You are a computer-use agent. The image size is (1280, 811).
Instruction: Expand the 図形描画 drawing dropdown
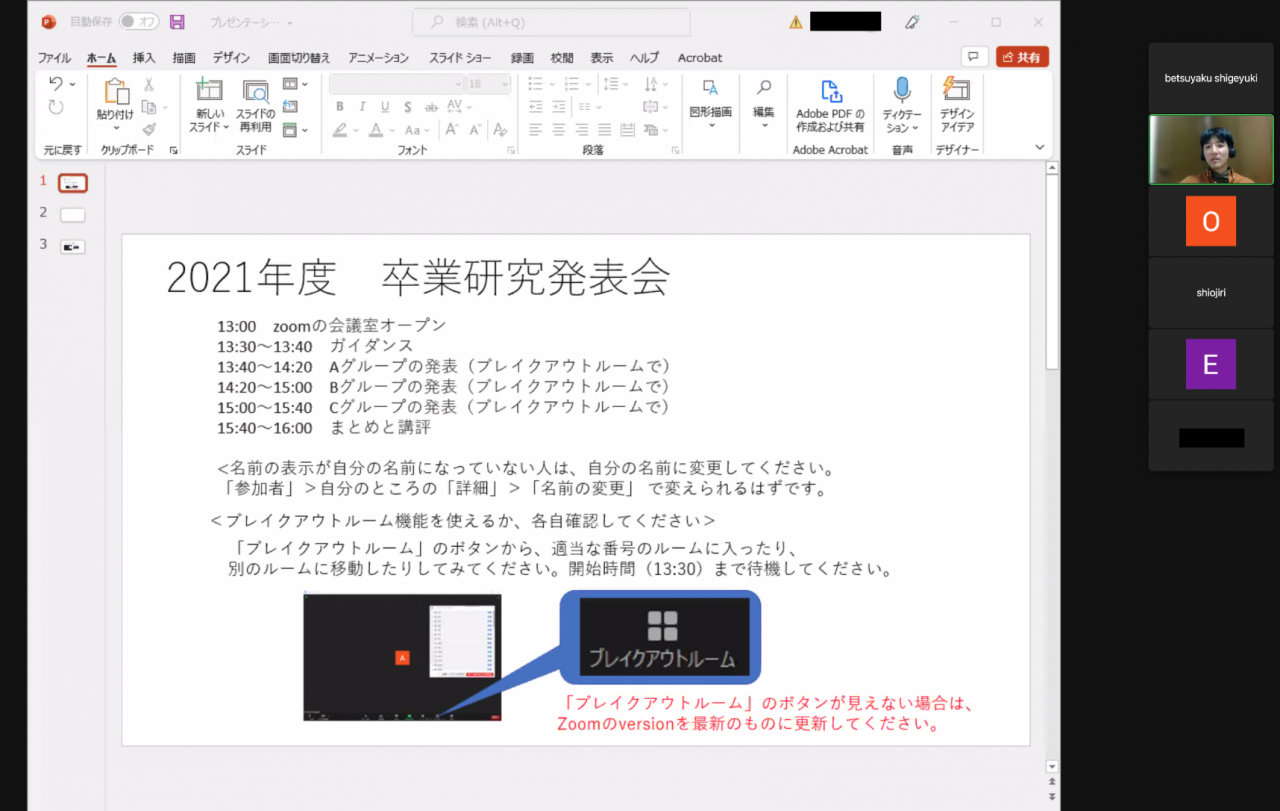coord(711,125)
